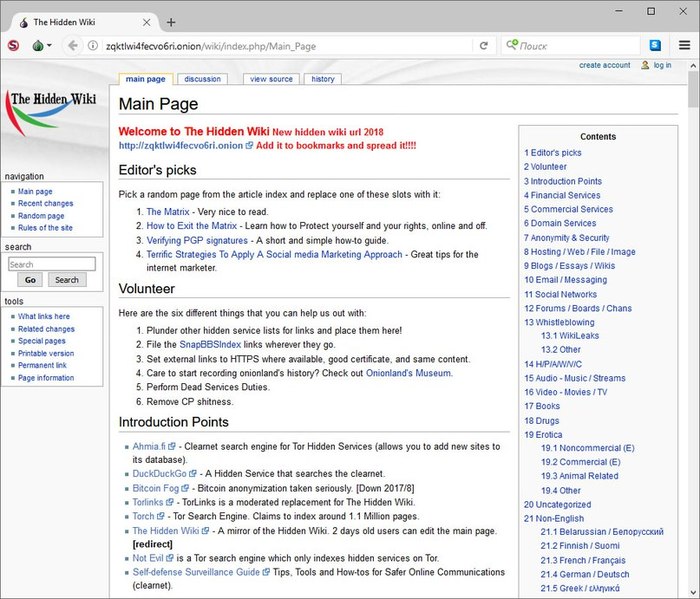Click the vertical scrollbar thumb

tap(693, 90)
